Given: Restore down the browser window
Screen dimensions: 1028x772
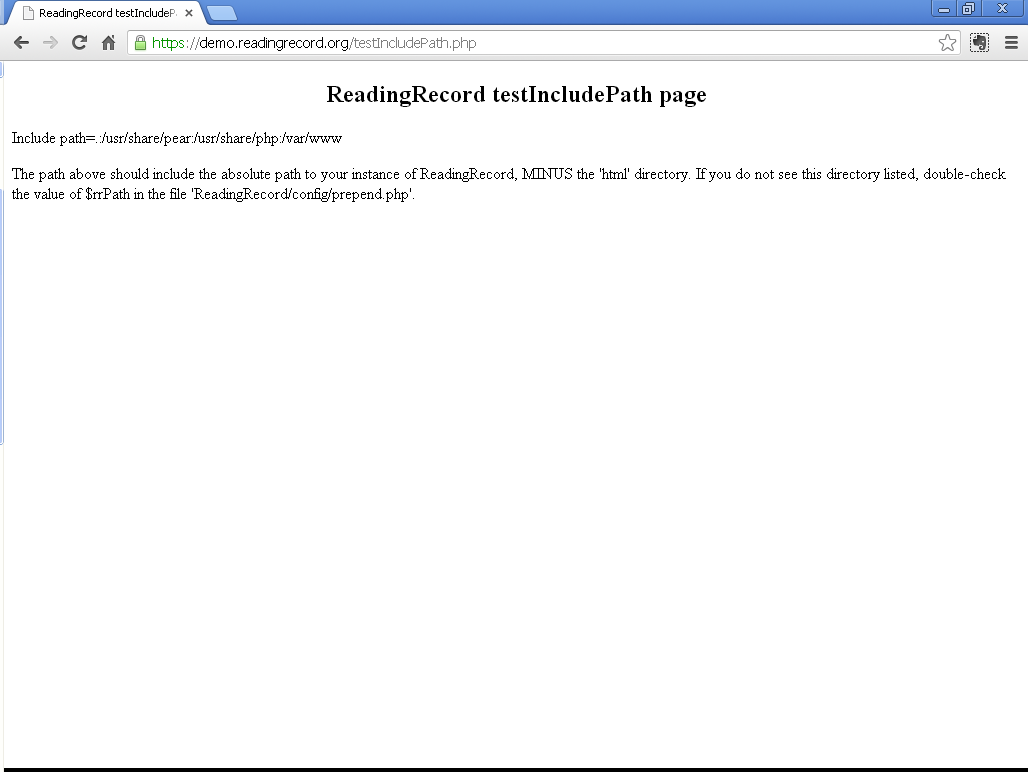Looking at the screenshot, I should pyautogui.click(x=968, y=9).
